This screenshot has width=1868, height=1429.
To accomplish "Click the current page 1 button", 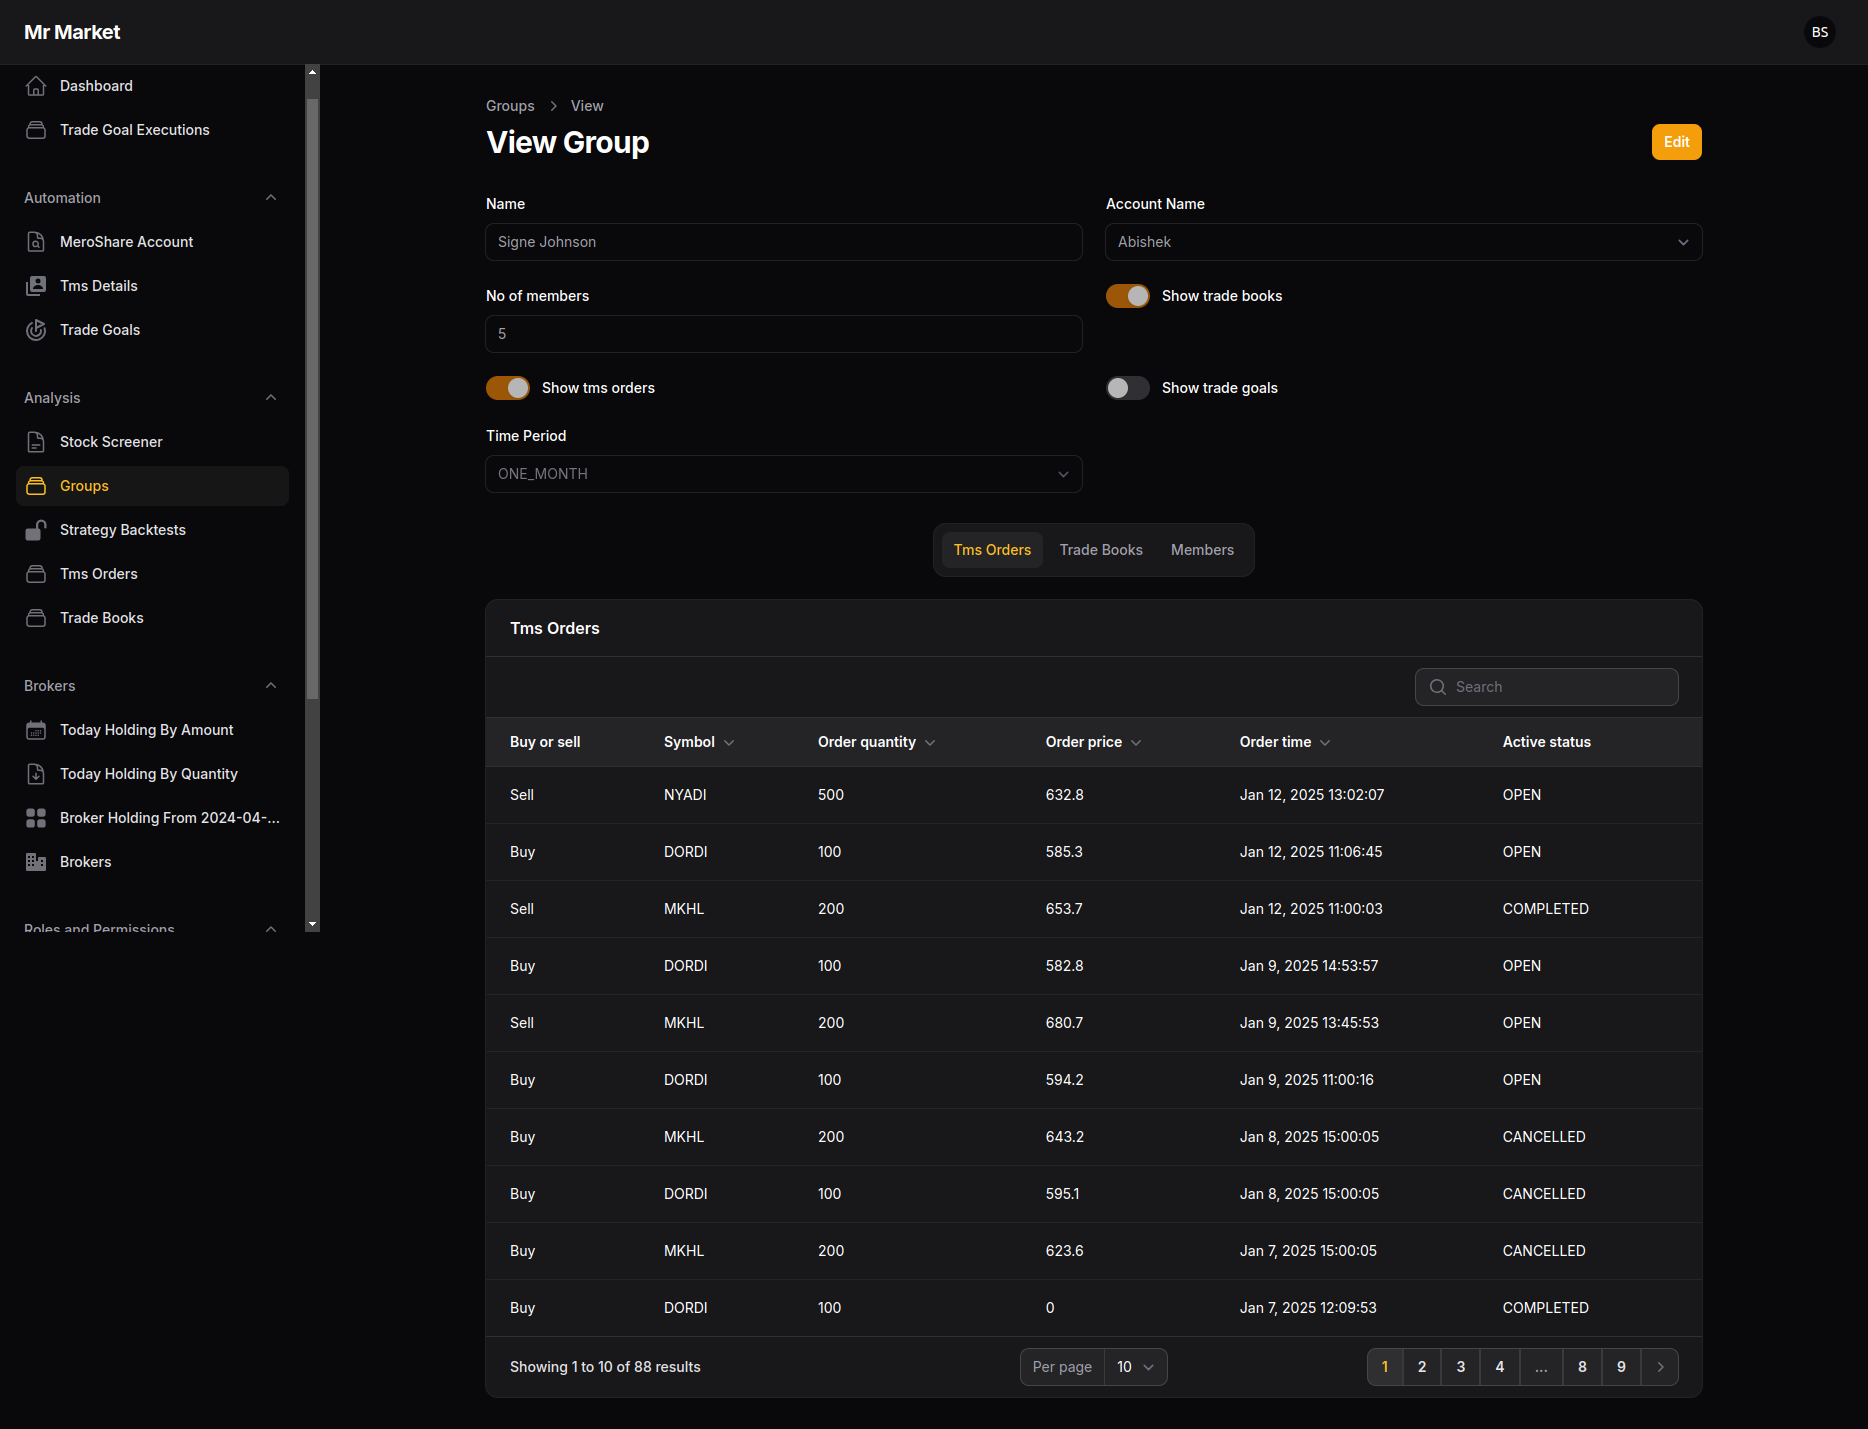I will click(1385, 1367).
